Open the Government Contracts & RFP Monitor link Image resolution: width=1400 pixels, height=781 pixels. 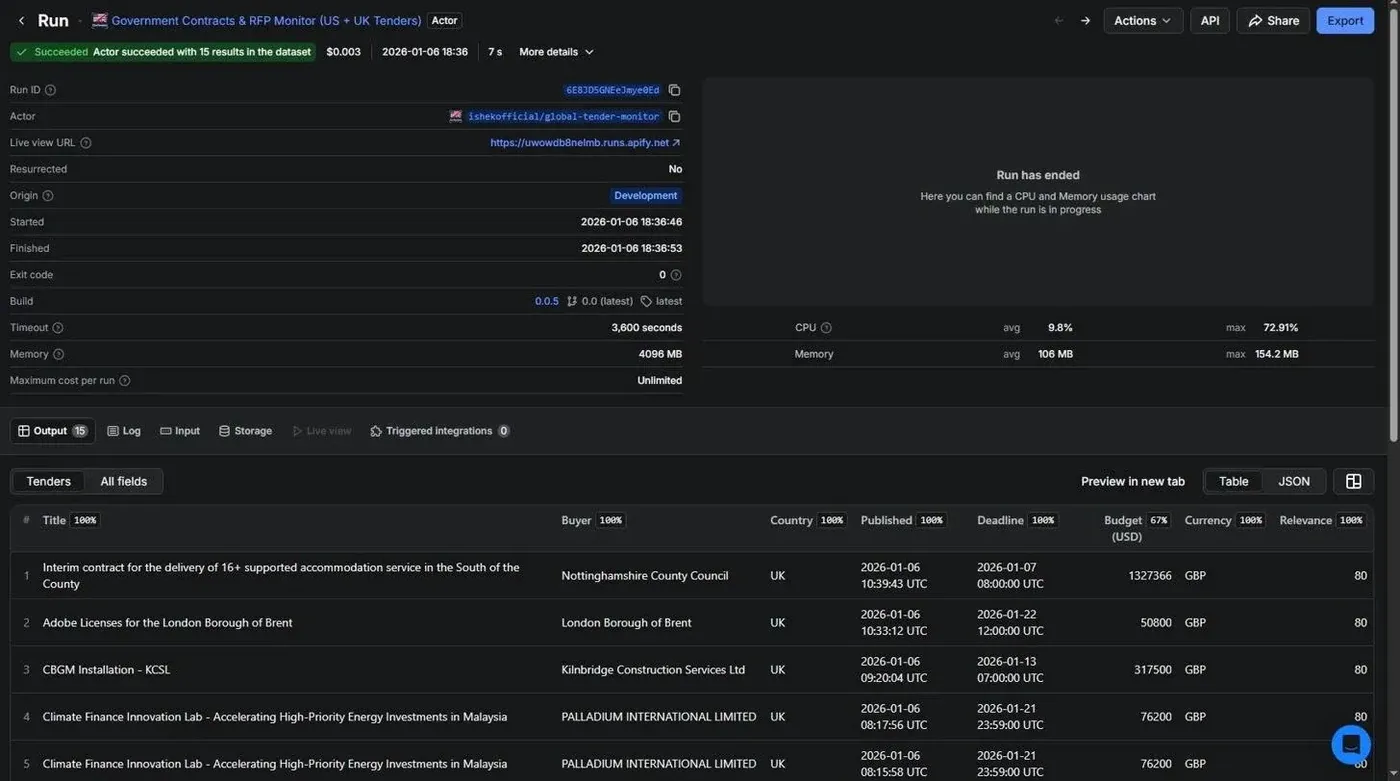pyautogui.click(x=266, y=20)
